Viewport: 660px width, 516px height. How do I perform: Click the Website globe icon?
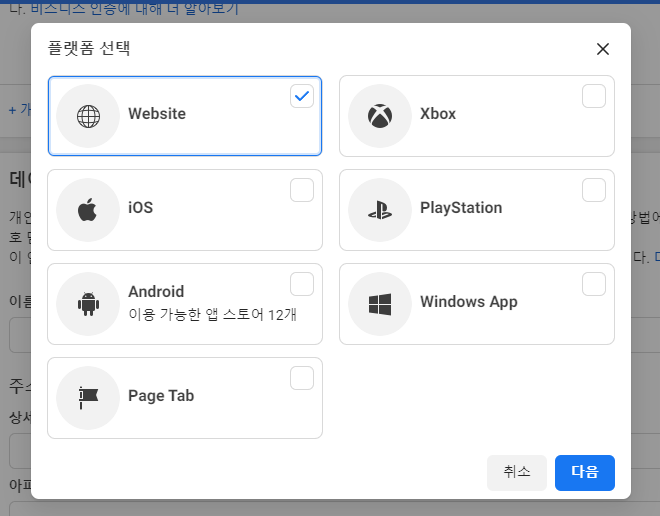[88, 116]
